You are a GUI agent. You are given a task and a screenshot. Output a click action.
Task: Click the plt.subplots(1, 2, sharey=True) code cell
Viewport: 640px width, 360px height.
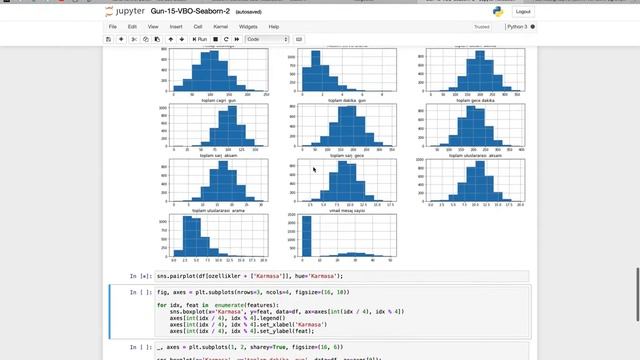click(x=342, y=351)
